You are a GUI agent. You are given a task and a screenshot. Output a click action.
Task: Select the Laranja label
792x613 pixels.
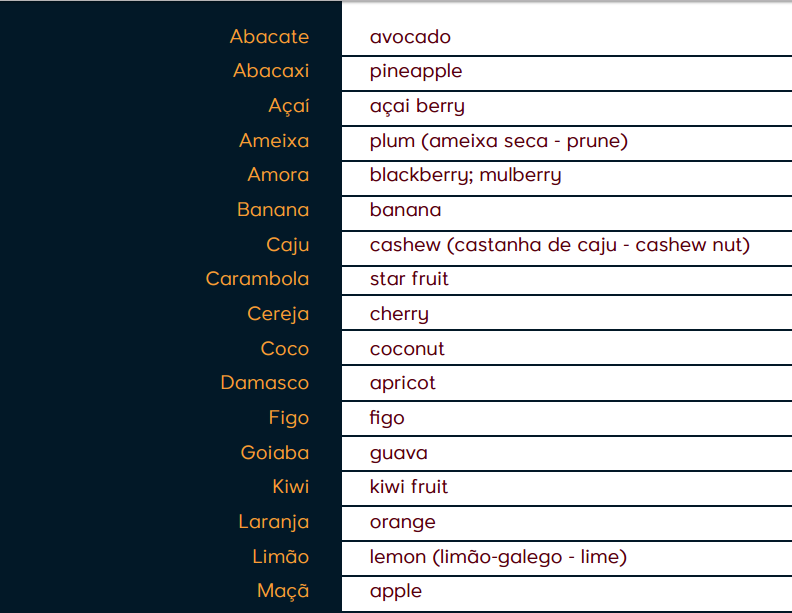pos(273,522)
